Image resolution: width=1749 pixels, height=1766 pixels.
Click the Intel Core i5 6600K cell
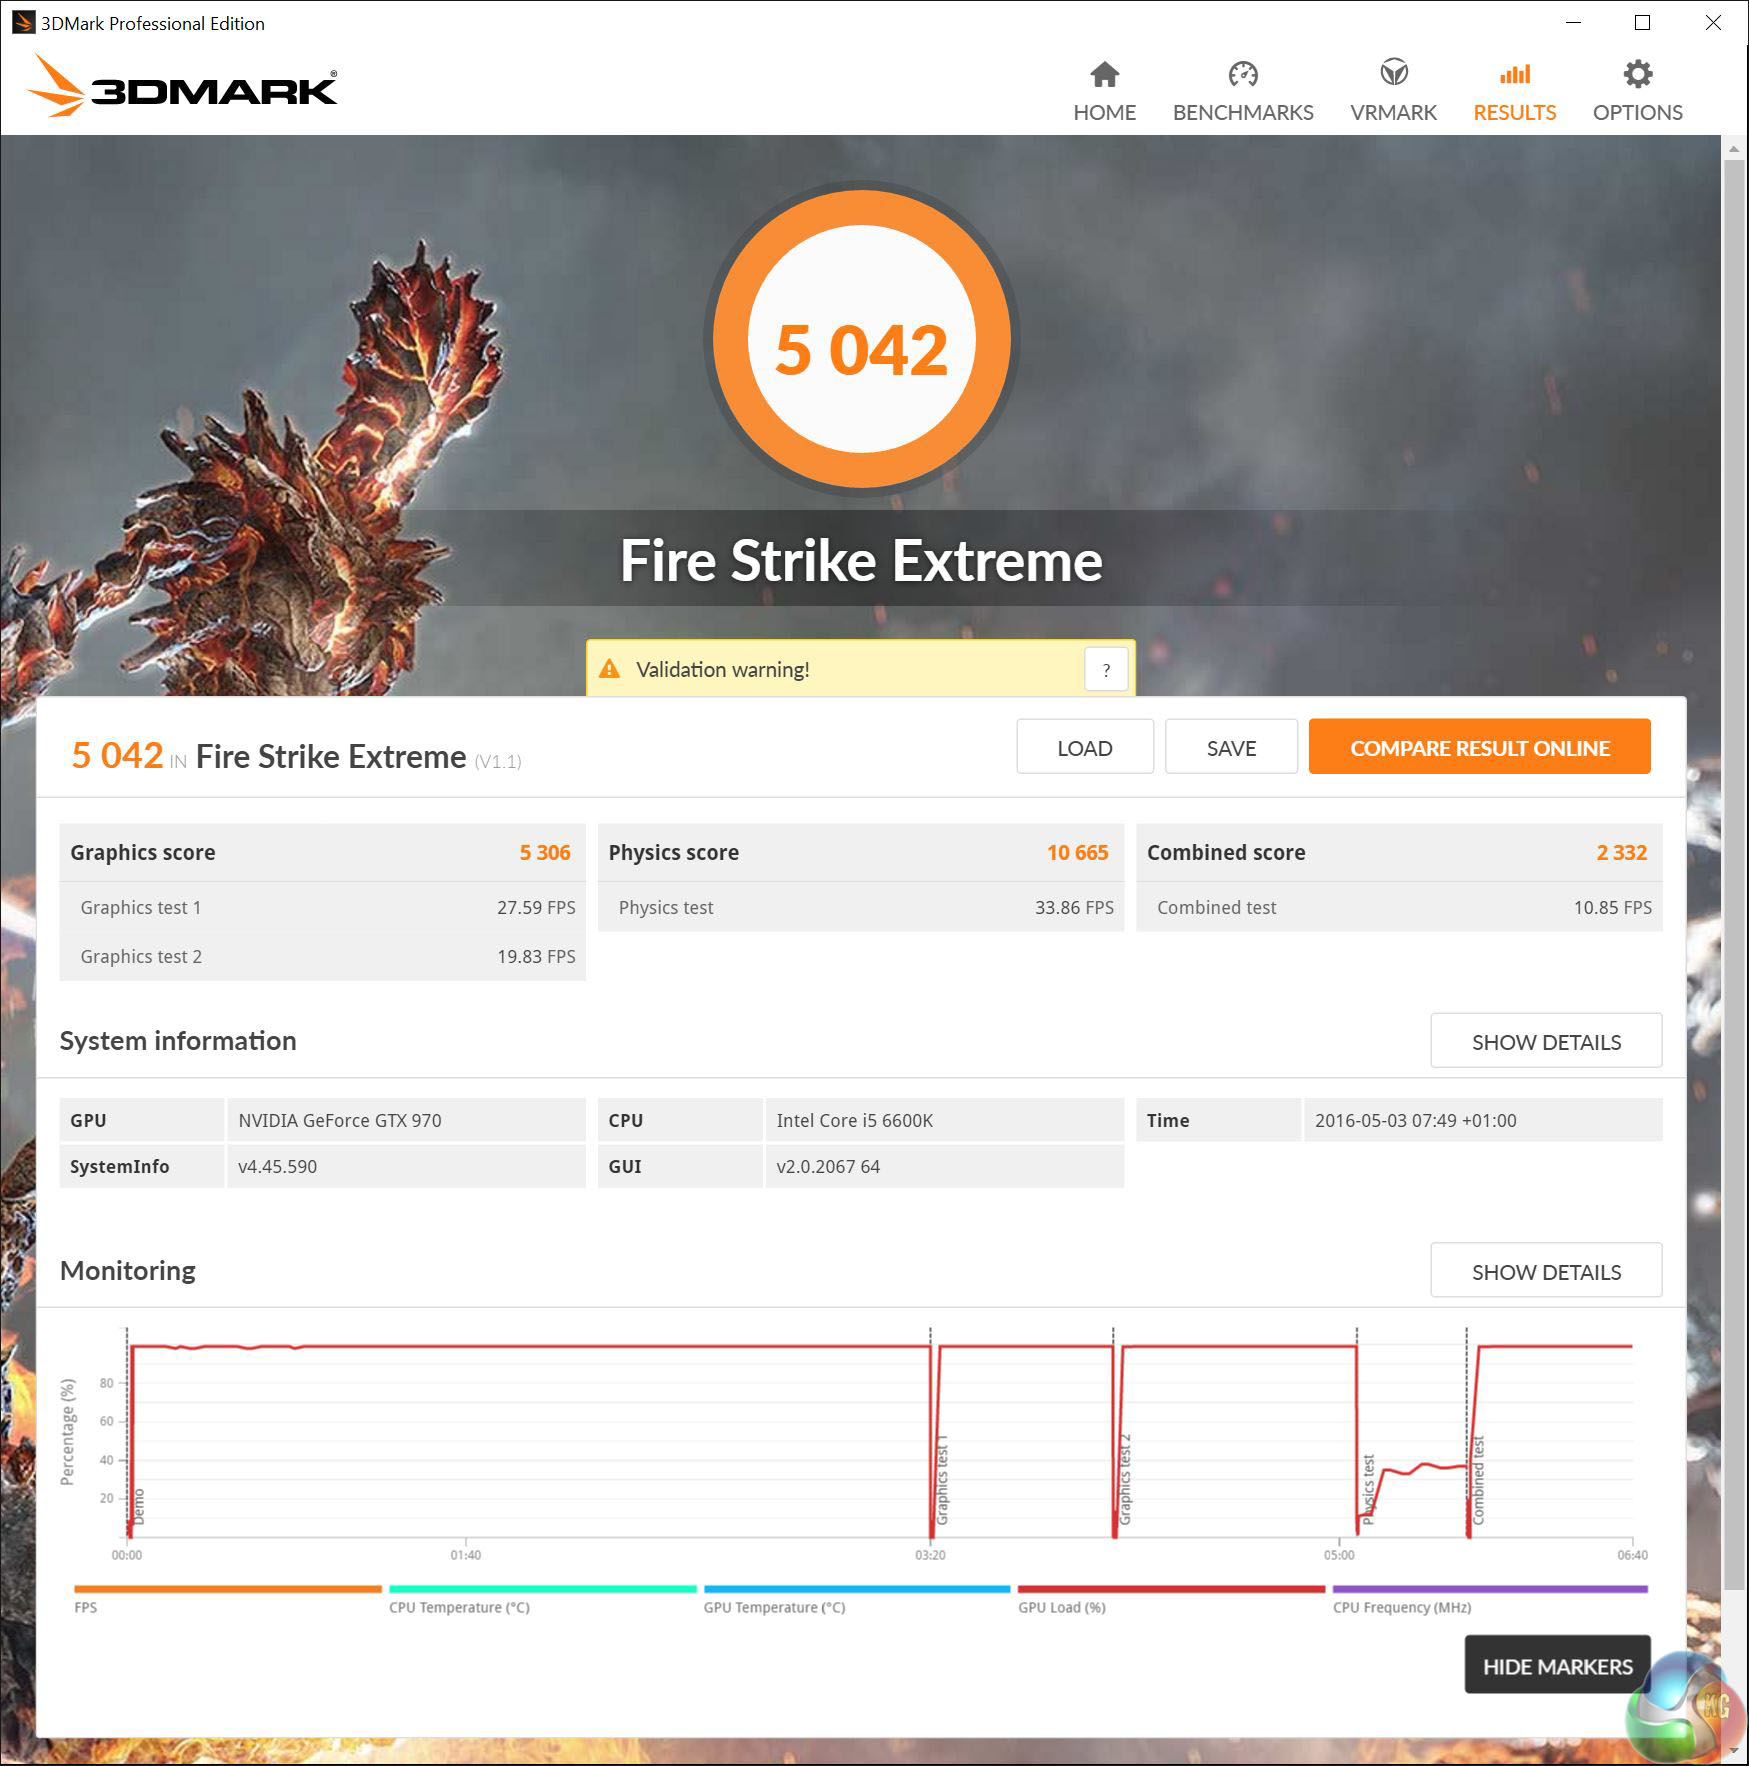pyautogui.click(x=944, y=1120)
